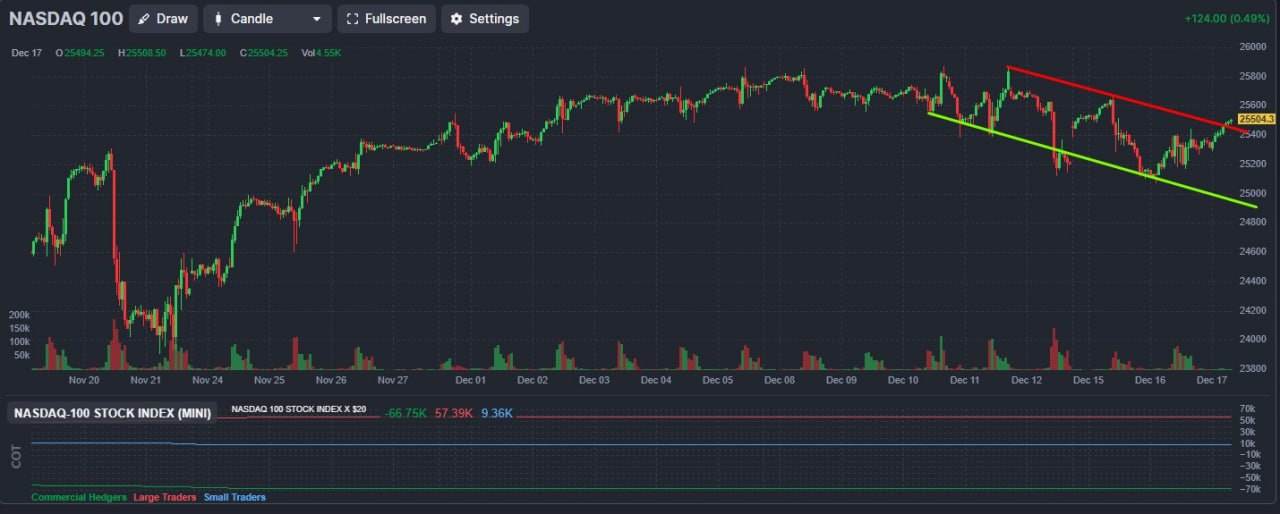Toggle the Commercial Hedgers legend series
Screen dimensions: 1280x514
coord(79,497)
